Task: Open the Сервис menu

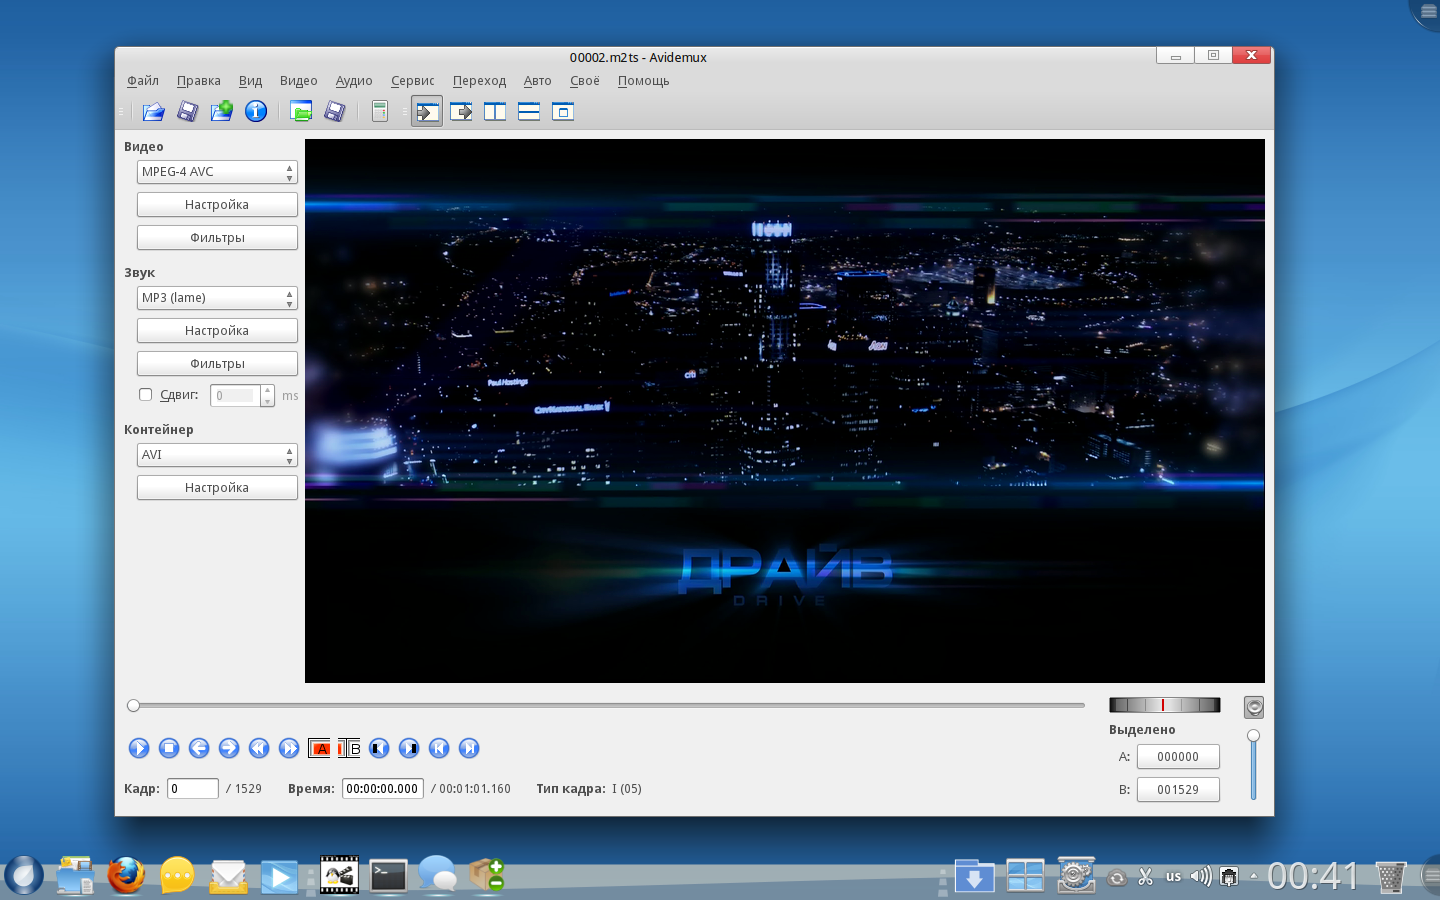Action: coord(412,81)
